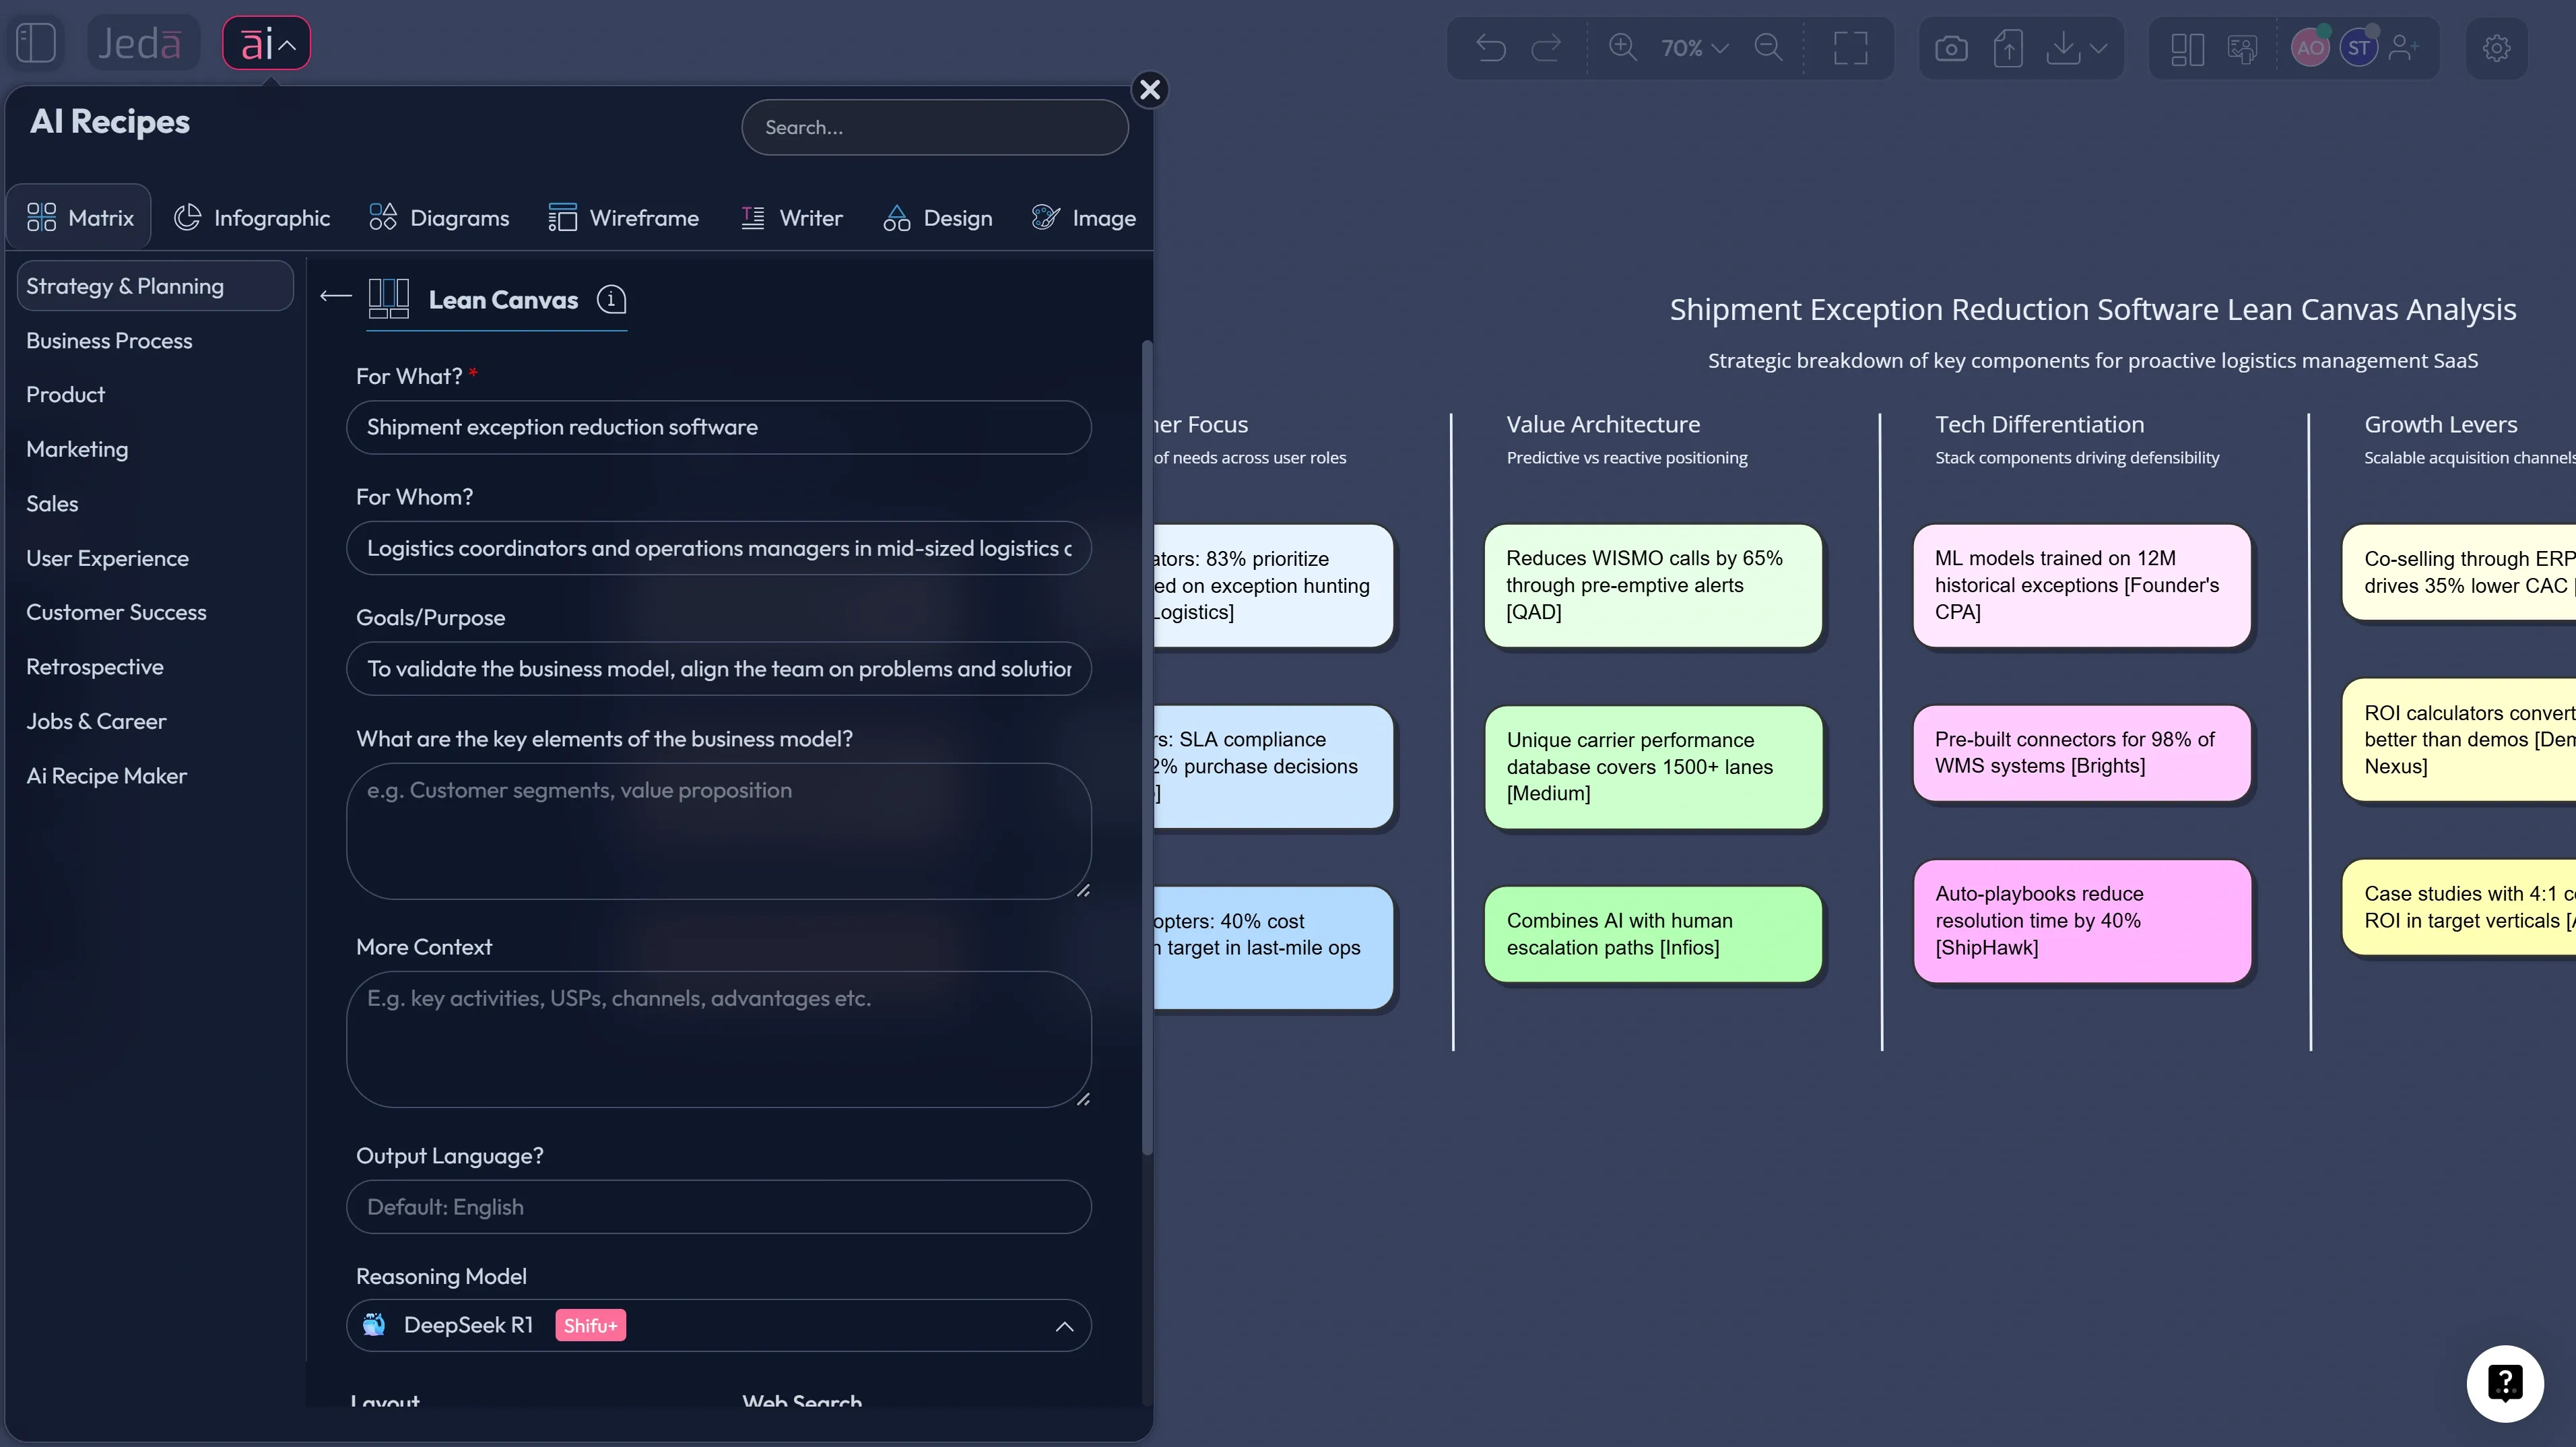2576x1447 pixels.
Task: Click the camera snapshot icon
Action: 1950,47
